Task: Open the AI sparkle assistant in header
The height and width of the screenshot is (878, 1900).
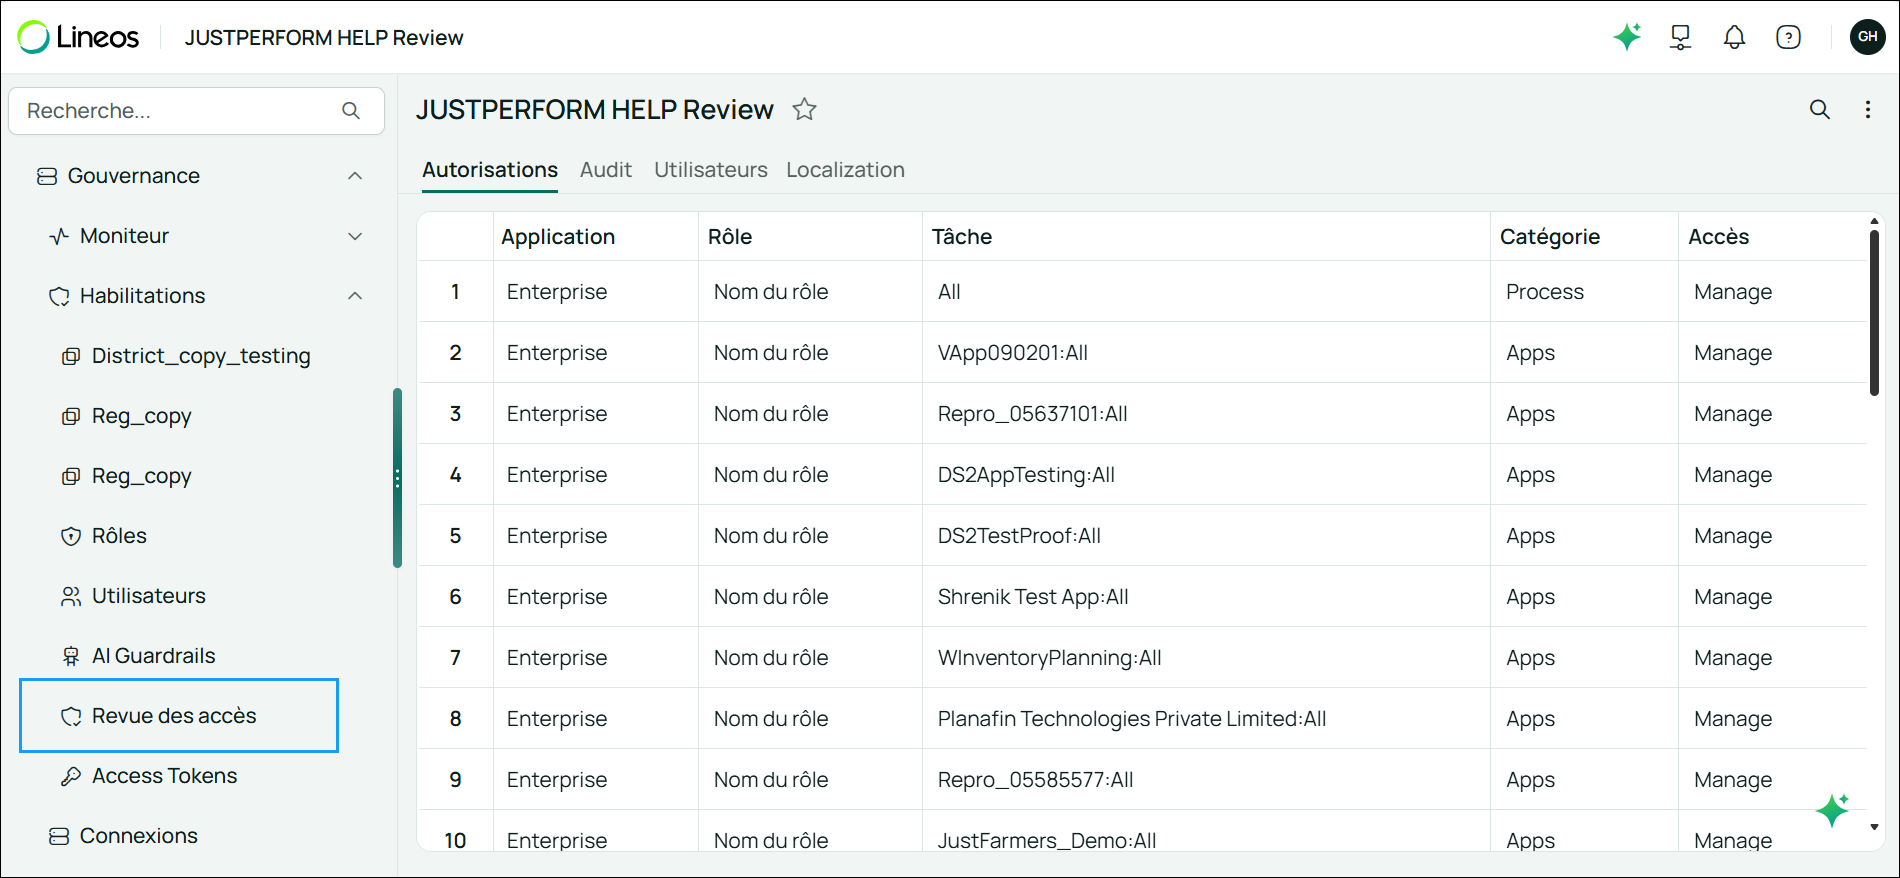Action: [x=1627, y=37]
